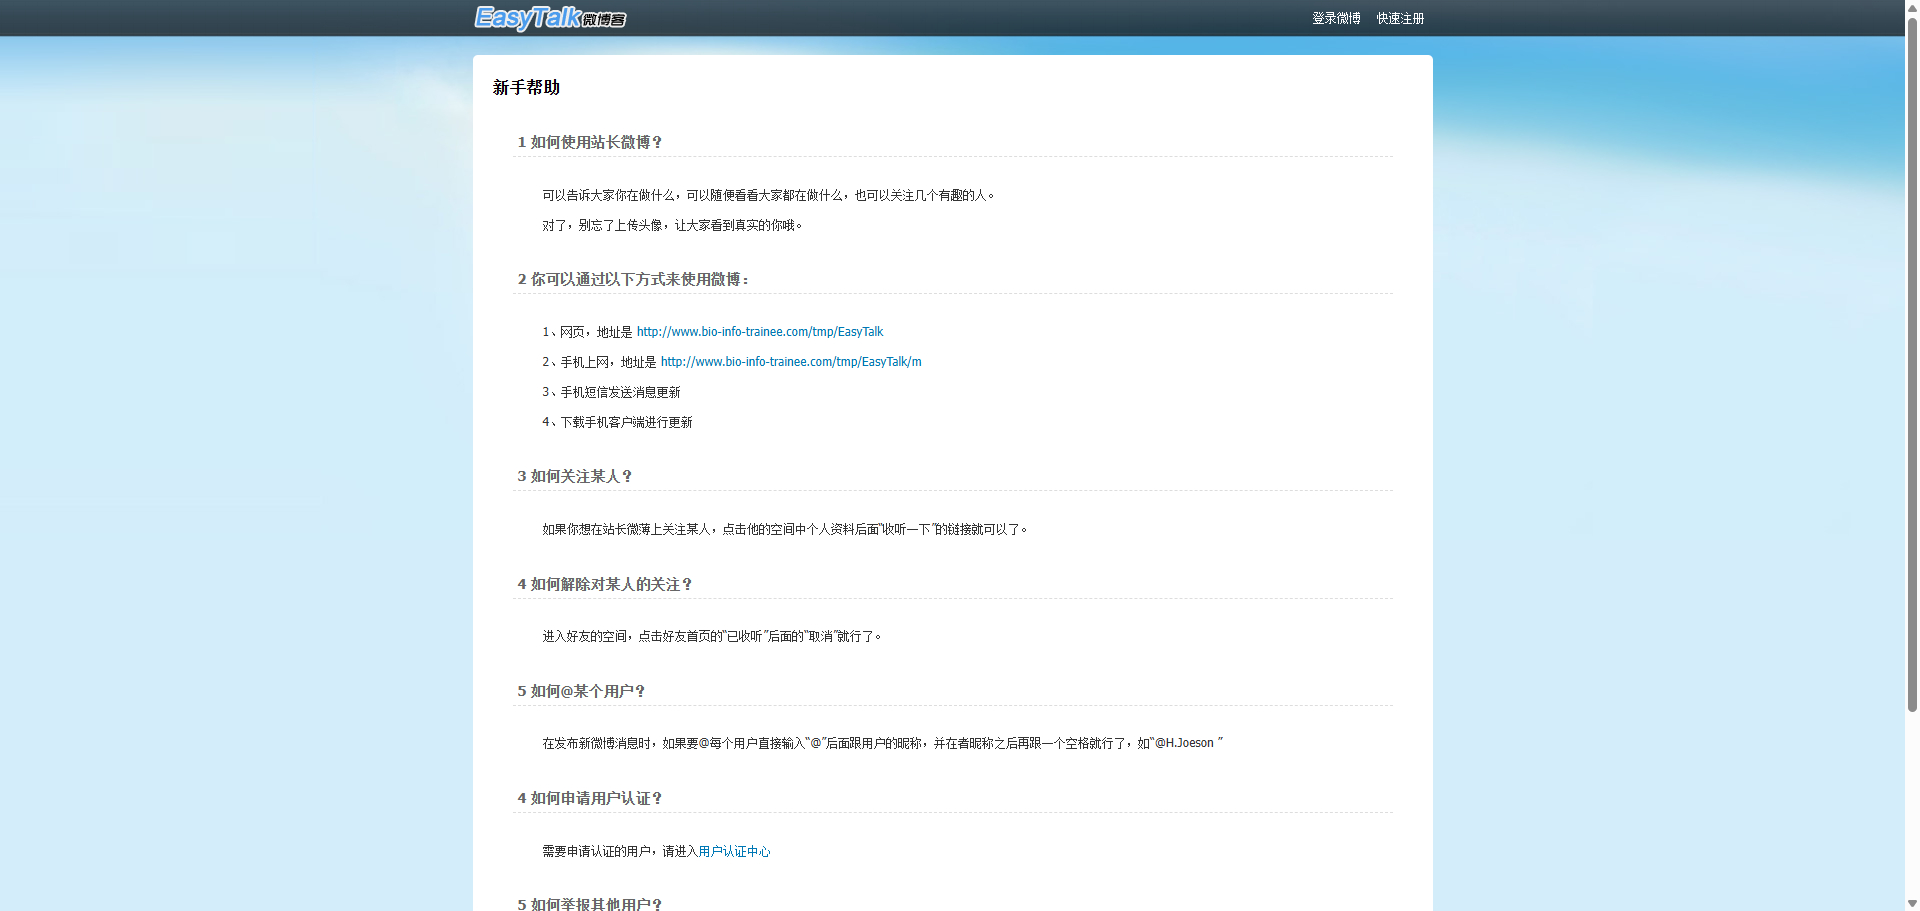
Task: Visit the 用户认证中心 link
Action: point(734,852)
